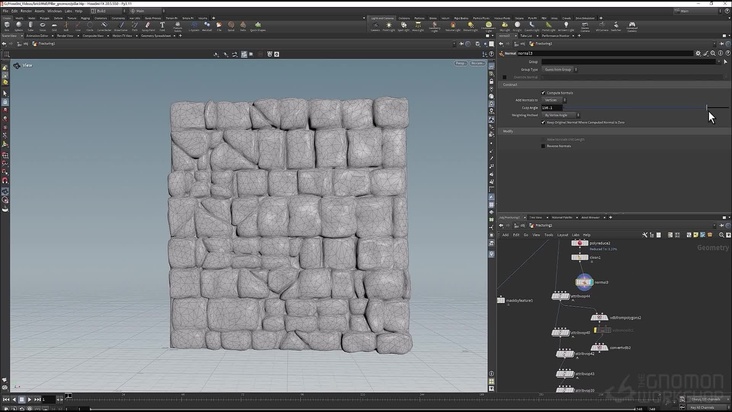Click the Group input field
Viewport: 732px width, 412px height.
[630, 62]
